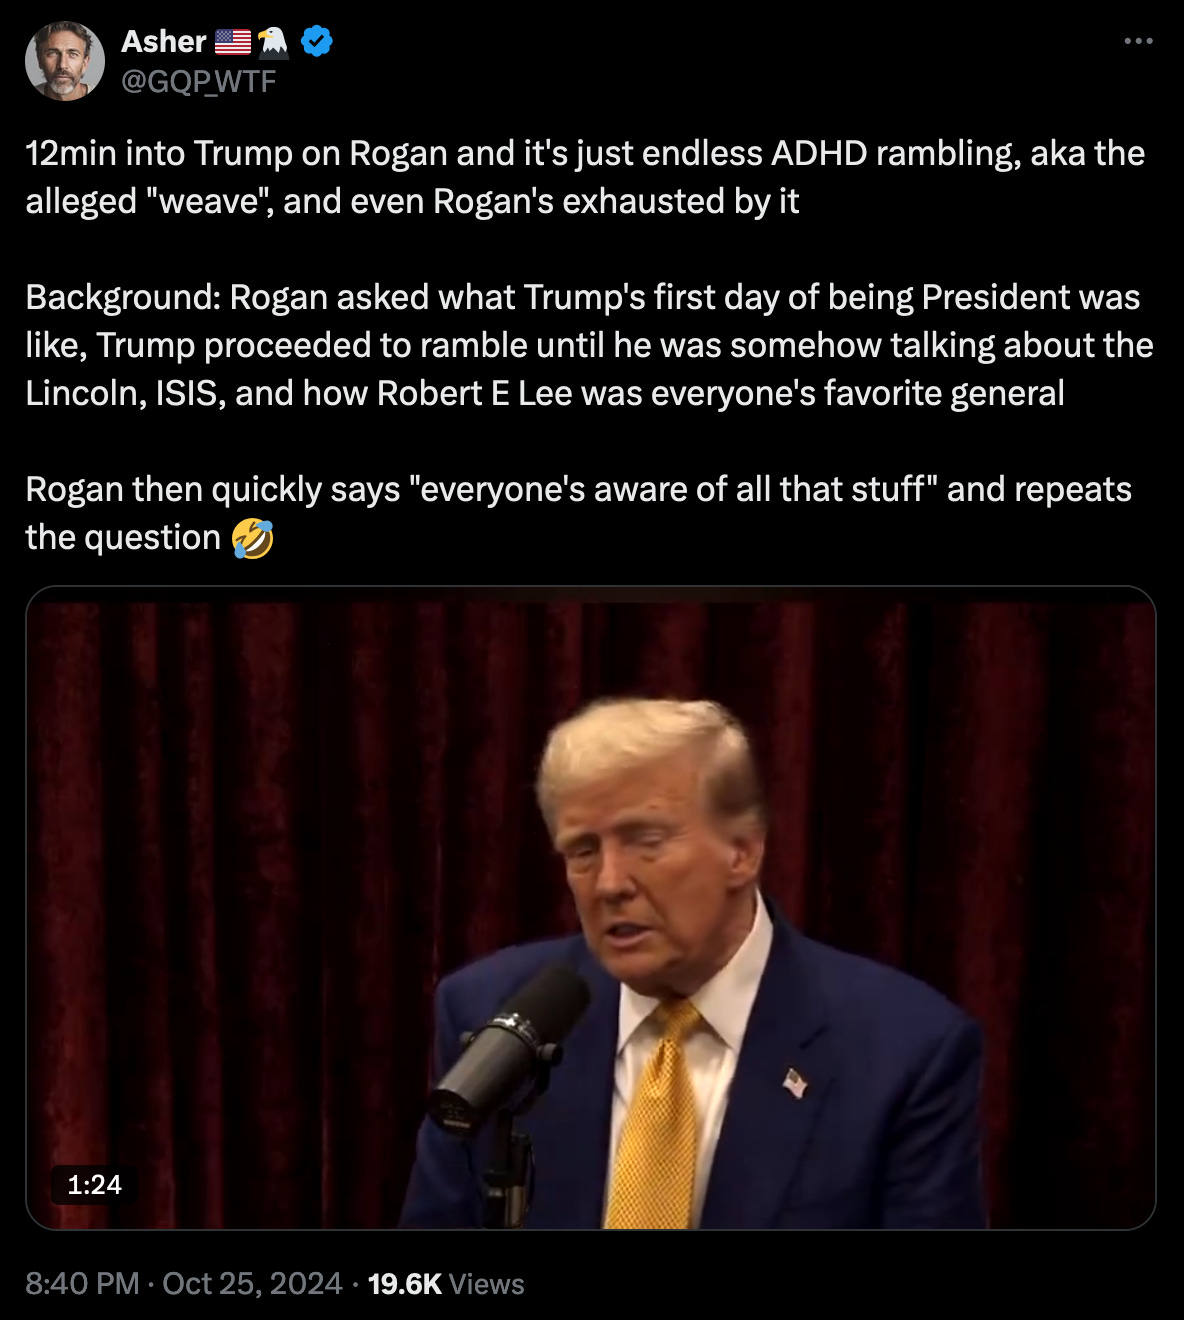The width and height of the screenshot is (1184, 1320).
Task: Click the blue verified checkmark badge
Action: coord(317,41)
